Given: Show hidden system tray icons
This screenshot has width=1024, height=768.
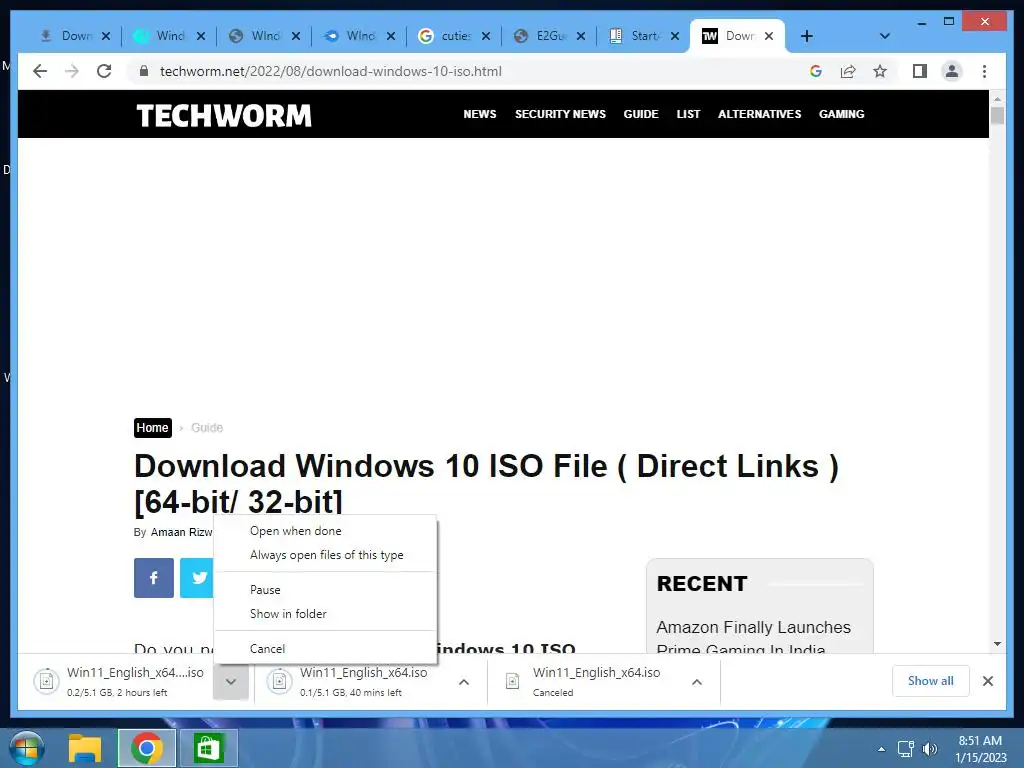Looking at the screenshot, I should [882, 749].
